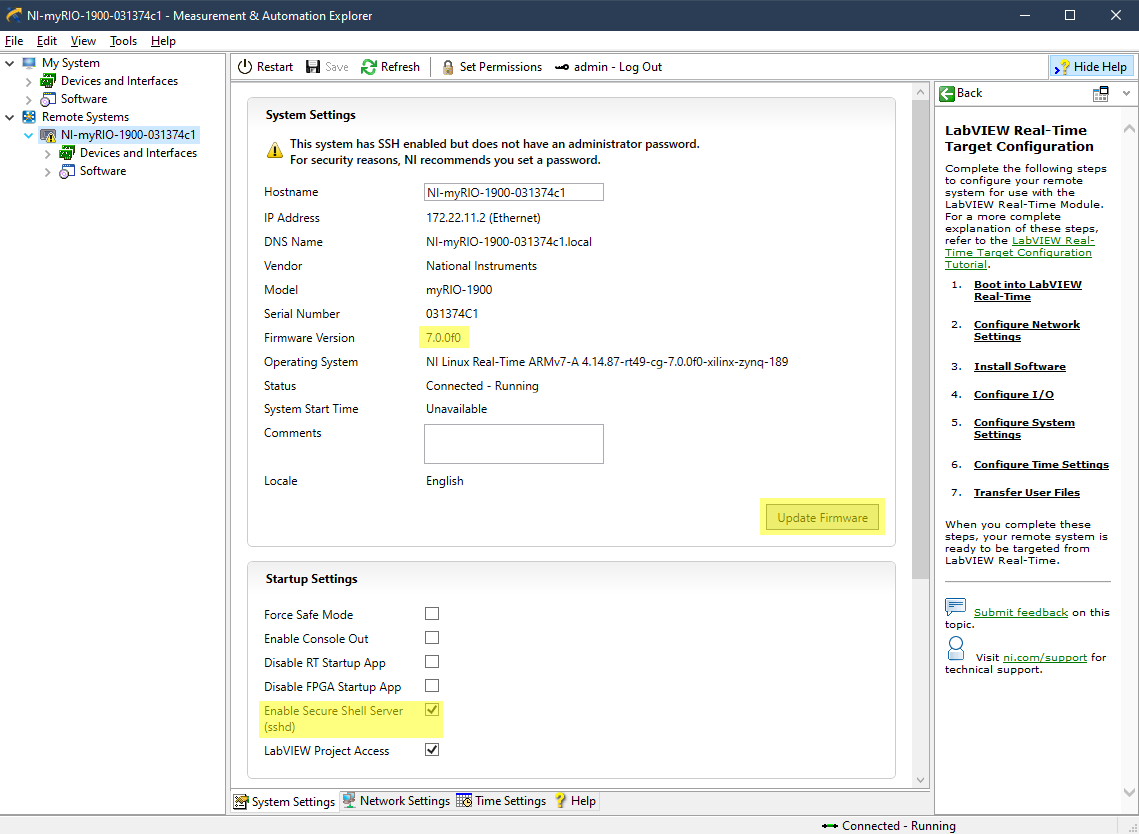Click the Remote Systems network icon
The height and width of the screenshot is (834, 1139).
(x=29, y=117)
